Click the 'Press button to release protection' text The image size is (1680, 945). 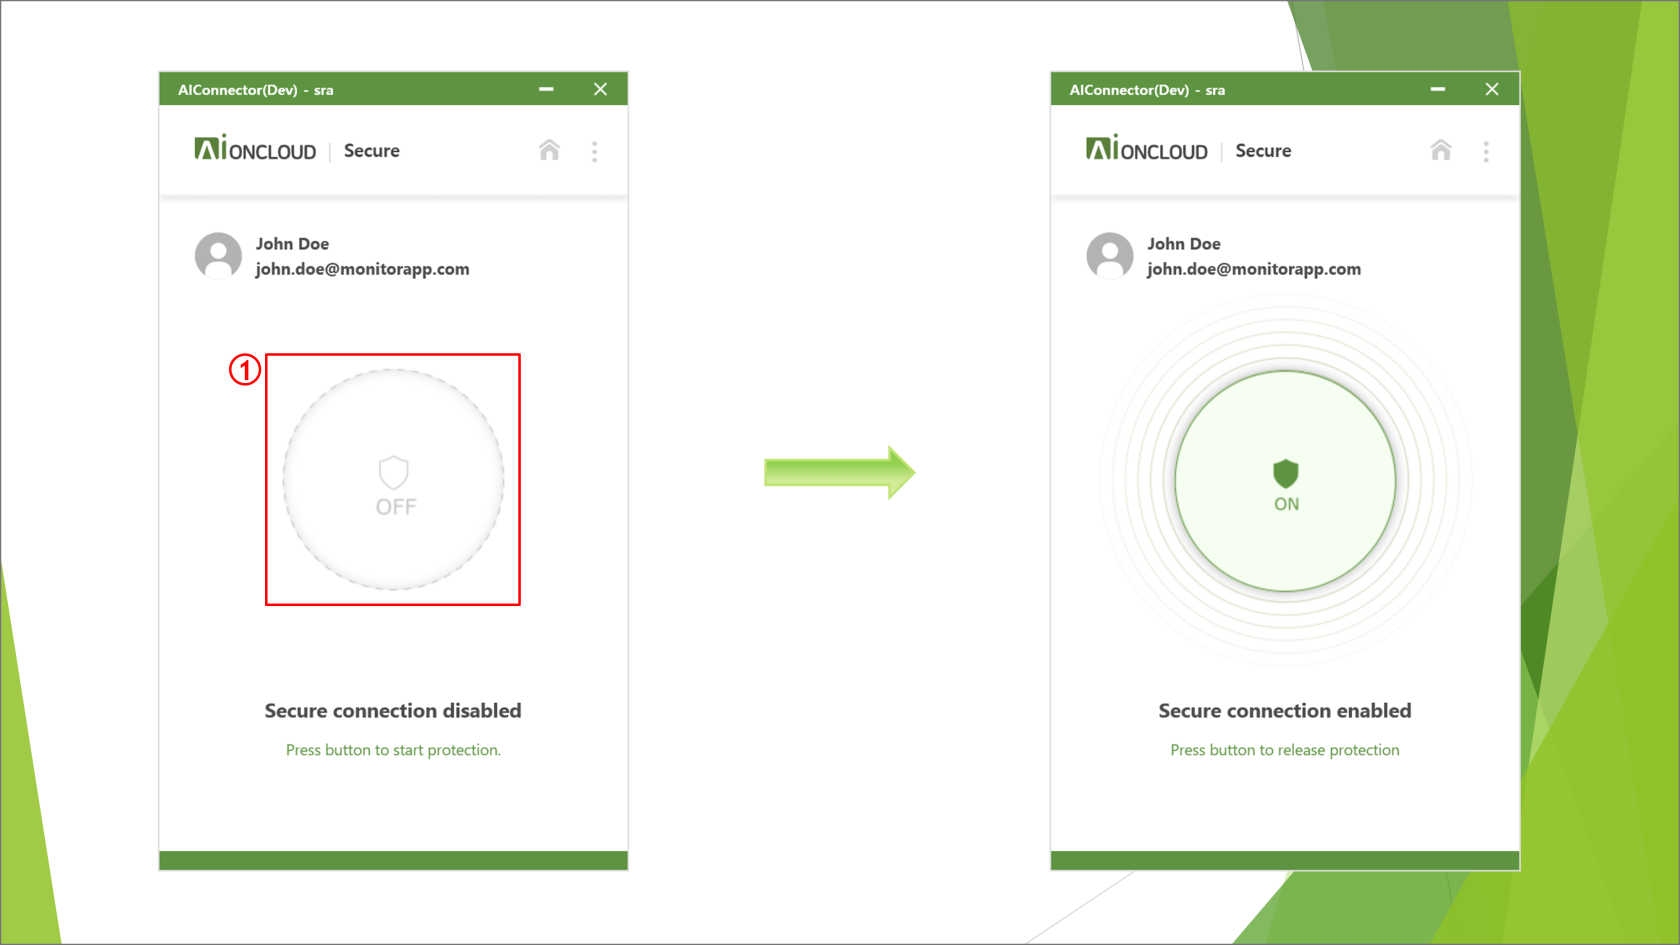[1284, 750]
